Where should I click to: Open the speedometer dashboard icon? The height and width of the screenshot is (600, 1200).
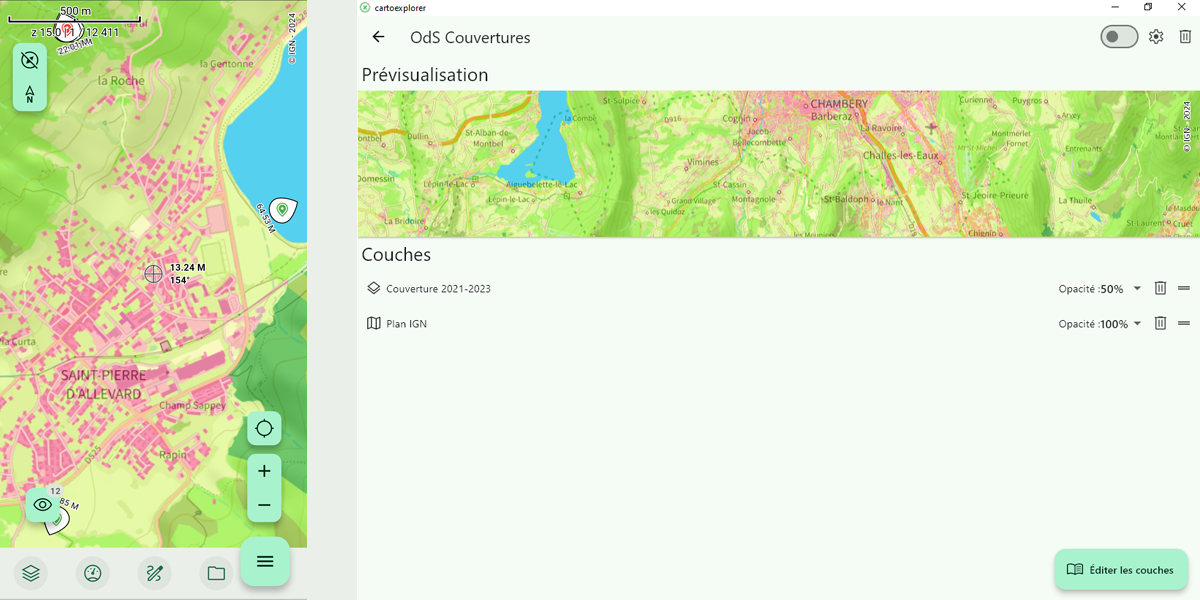(x=92, y=573)
